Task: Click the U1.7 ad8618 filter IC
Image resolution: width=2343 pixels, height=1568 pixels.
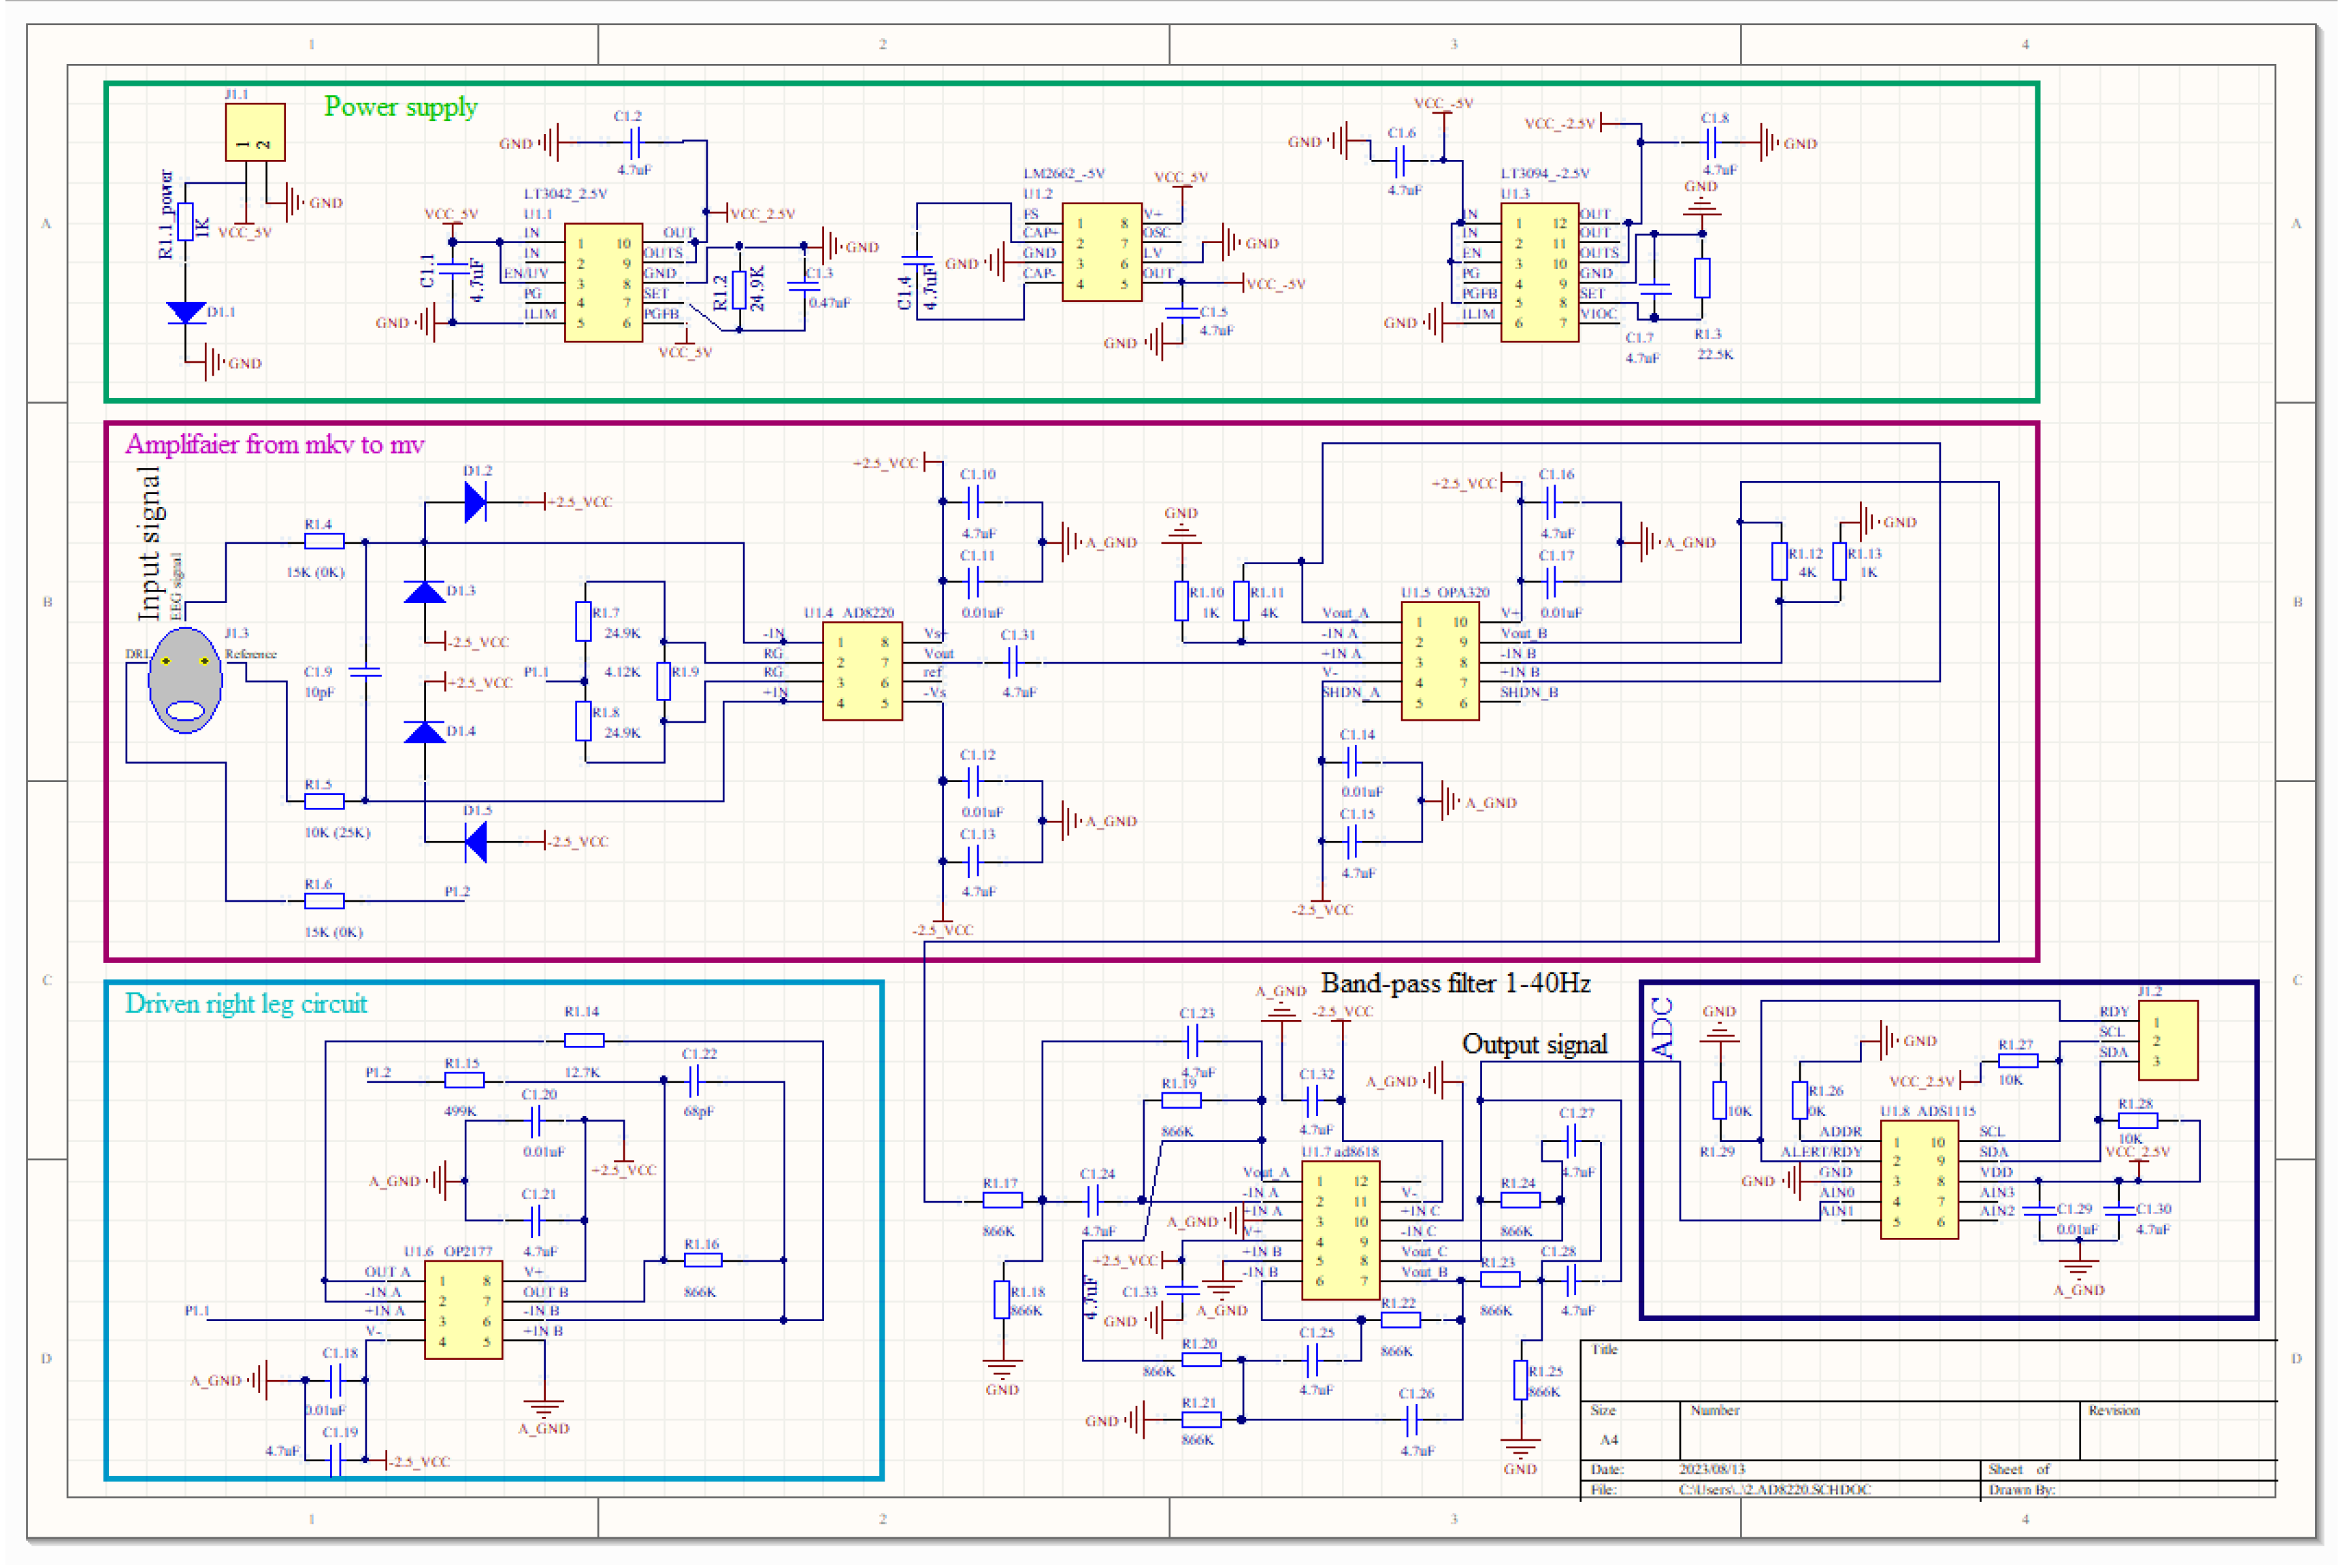Action: click(x=1341, y=1230)
